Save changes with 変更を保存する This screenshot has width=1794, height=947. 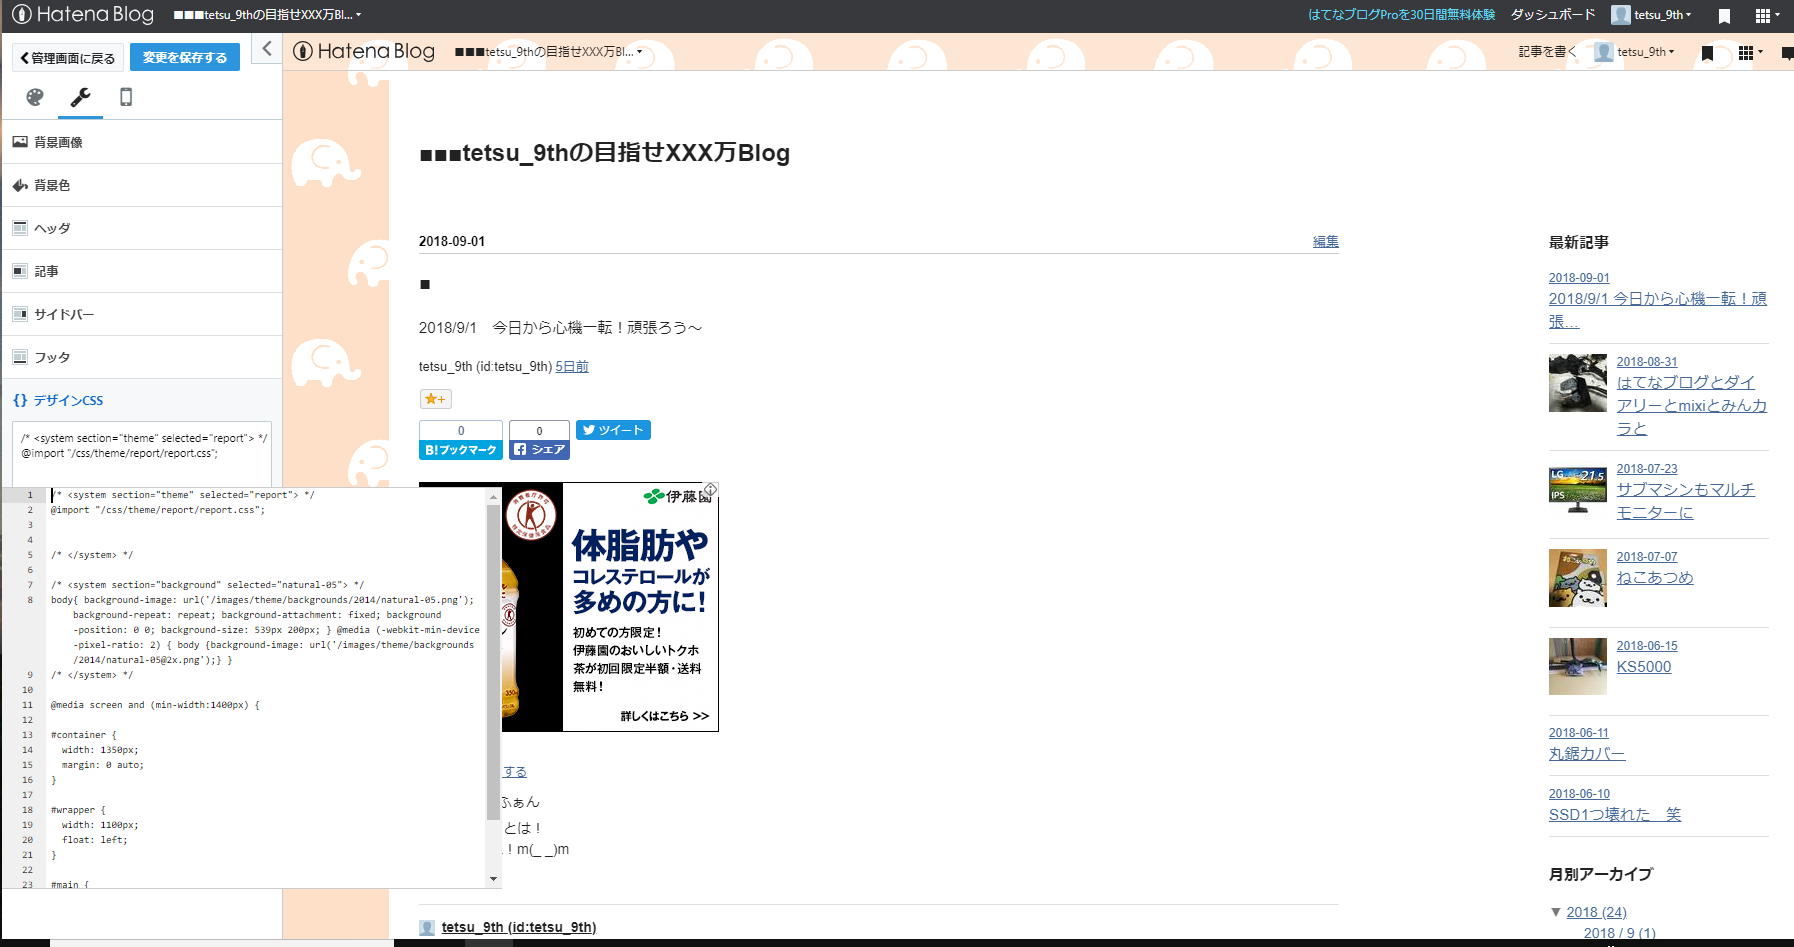184,57
